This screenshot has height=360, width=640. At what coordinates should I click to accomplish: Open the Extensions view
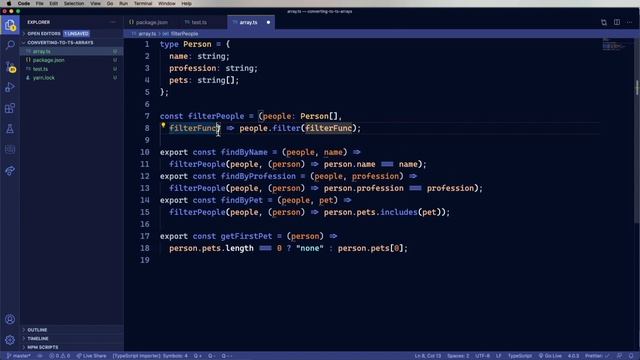(10, 108)
